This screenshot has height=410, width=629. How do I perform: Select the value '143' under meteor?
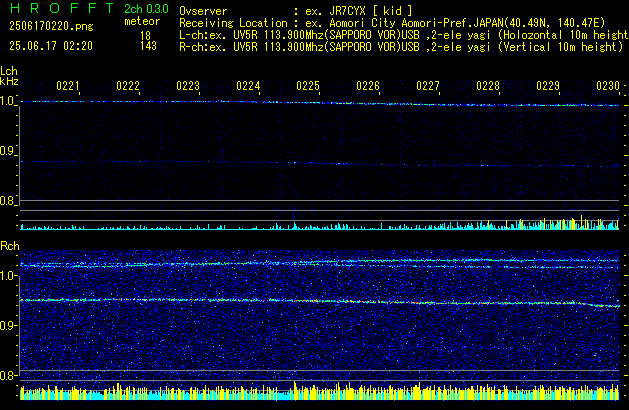[x=148, y=46]
